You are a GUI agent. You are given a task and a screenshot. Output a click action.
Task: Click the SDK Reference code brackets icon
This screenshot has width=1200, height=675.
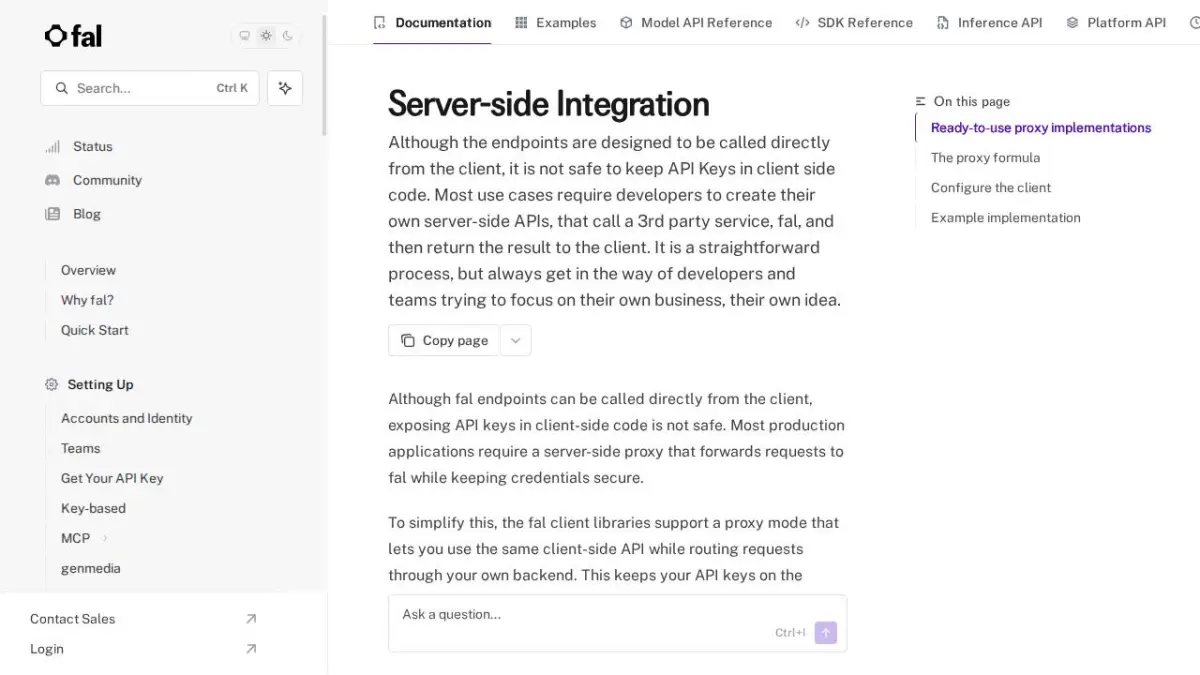[802, 22]
